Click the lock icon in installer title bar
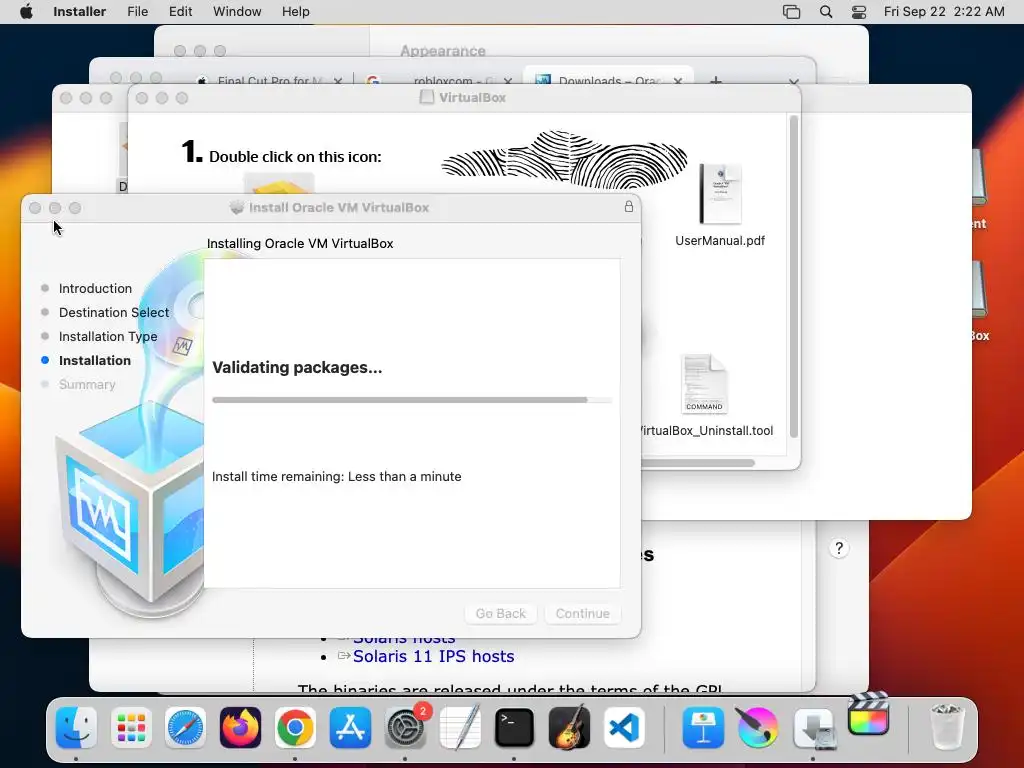The width and height of the screenshot is (1024, 768). 629,207
